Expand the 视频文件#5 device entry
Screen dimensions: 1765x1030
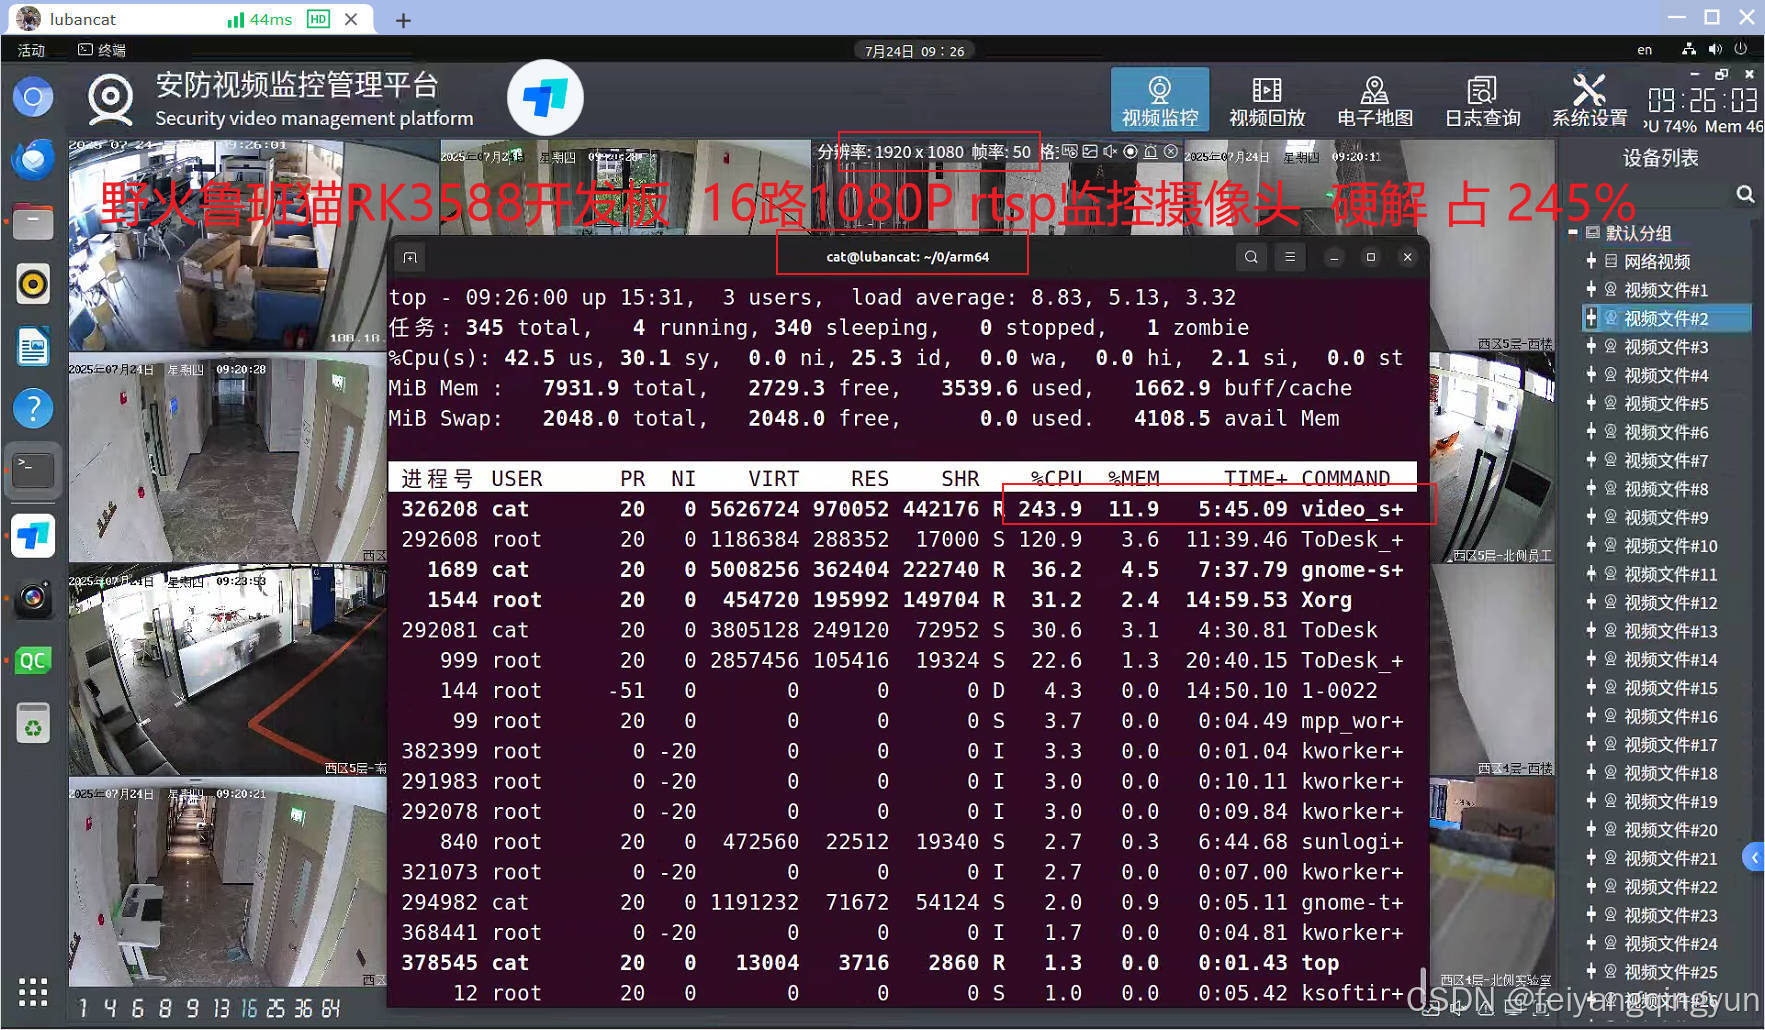(1593, 404)
